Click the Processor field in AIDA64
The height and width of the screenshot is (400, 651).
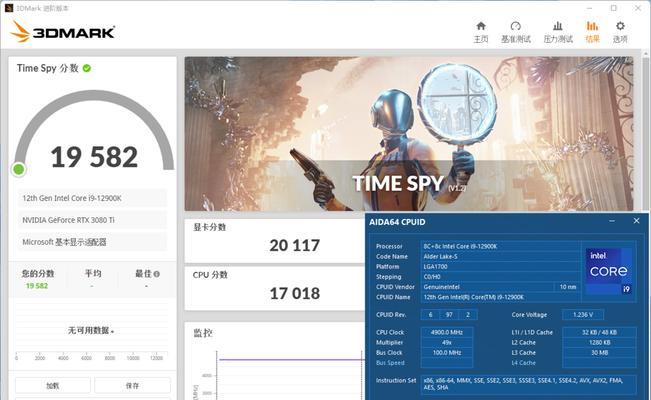point(501,246)
